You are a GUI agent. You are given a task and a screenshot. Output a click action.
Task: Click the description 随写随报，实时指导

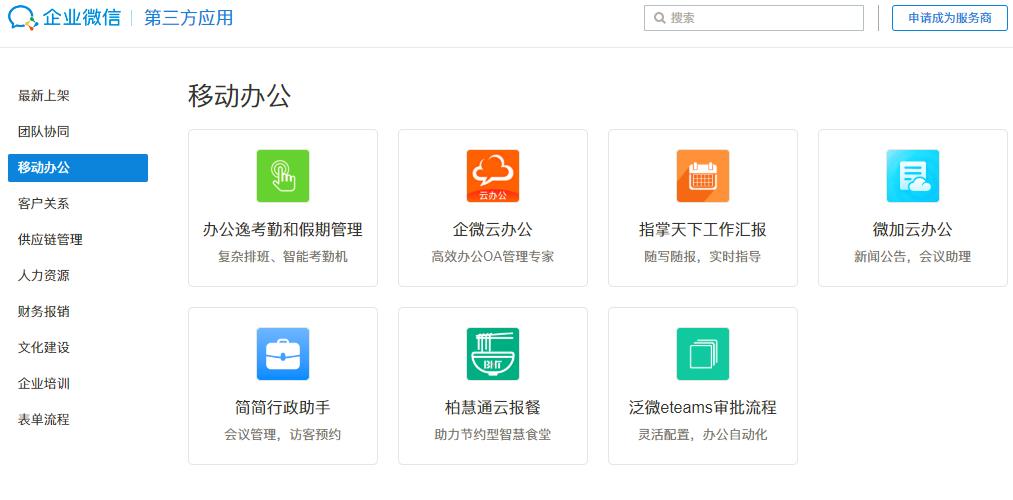[x=703, y=256]
